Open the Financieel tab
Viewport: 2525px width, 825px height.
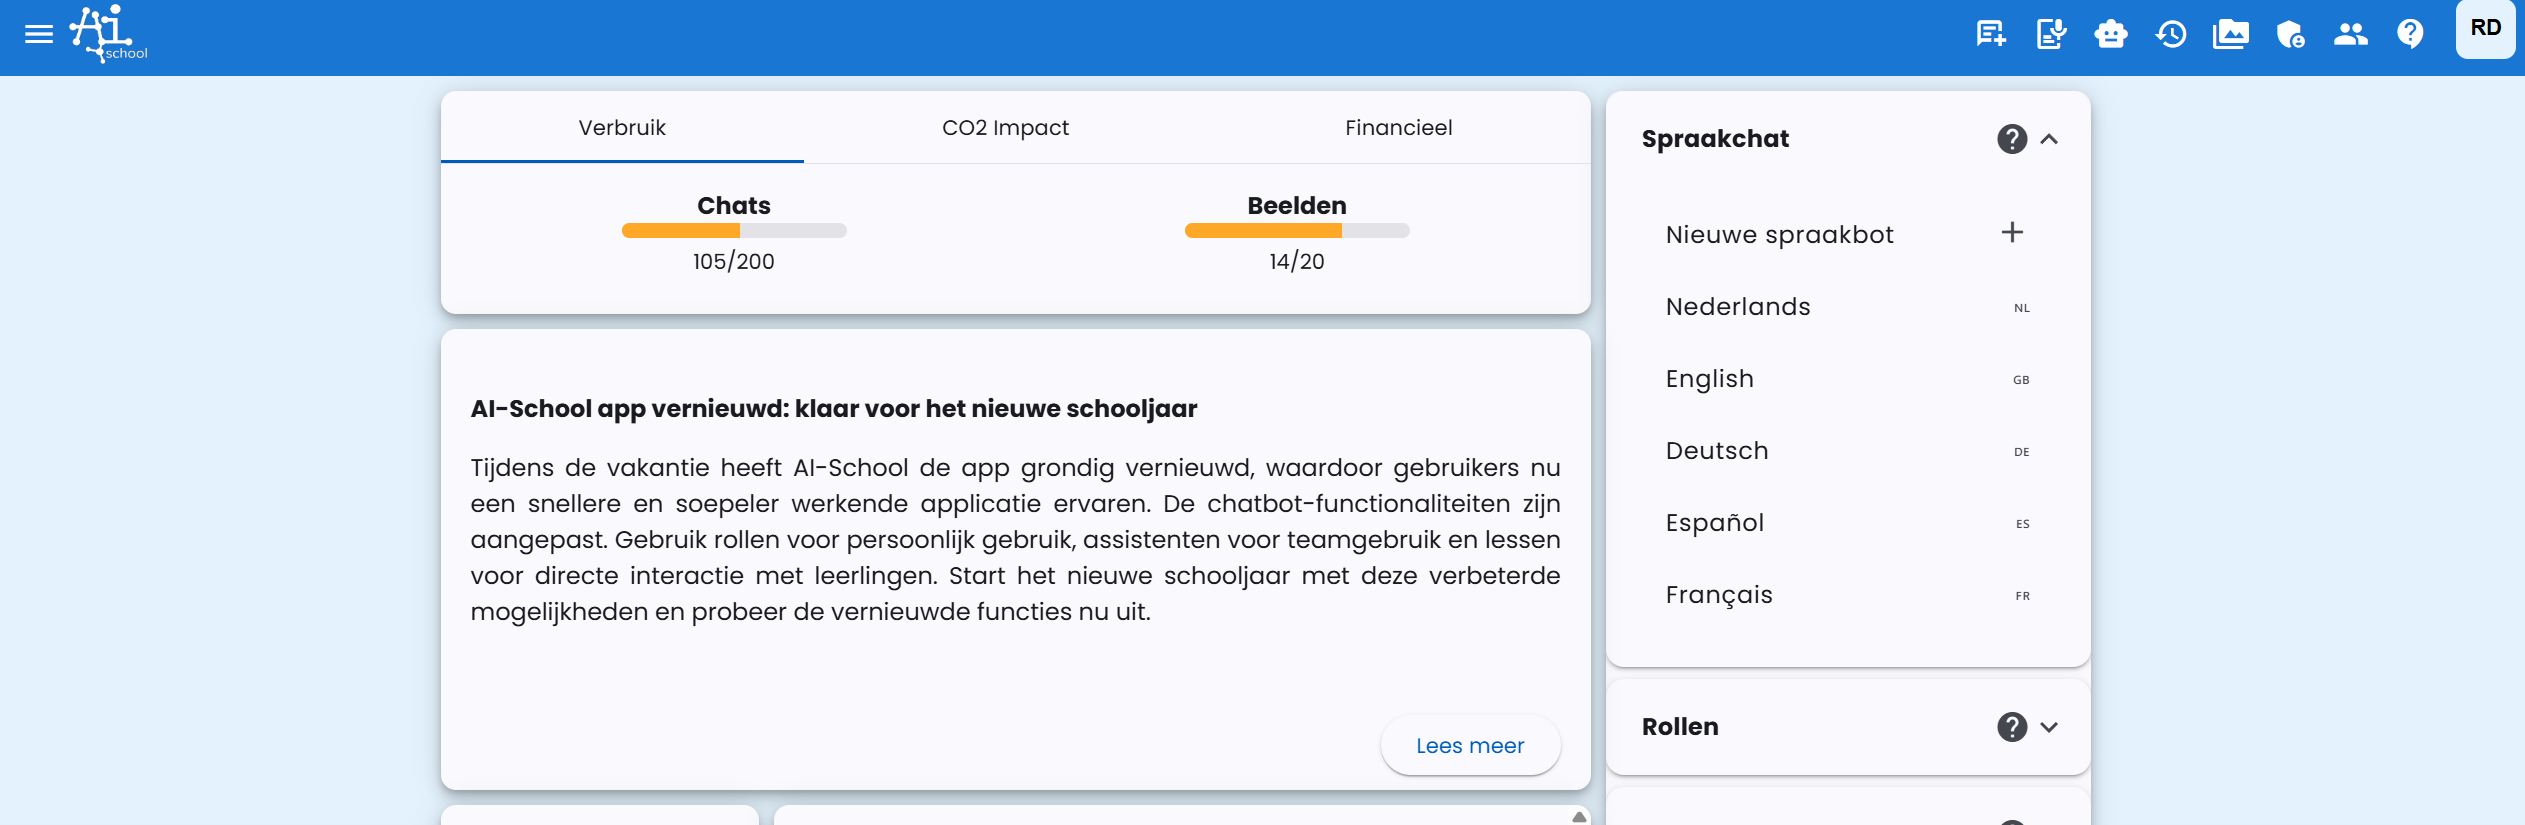click(1399, 128)
